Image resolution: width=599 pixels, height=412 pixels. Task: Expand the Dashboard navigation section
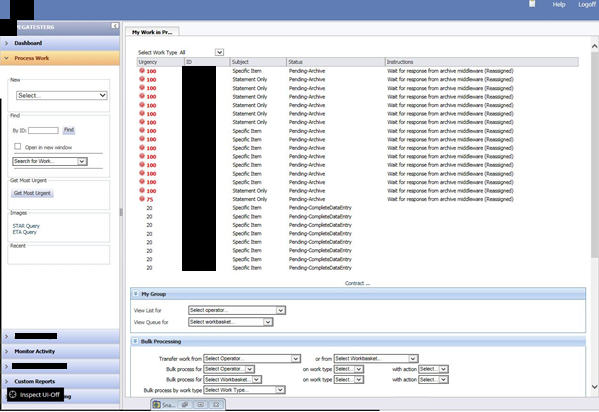60,43
